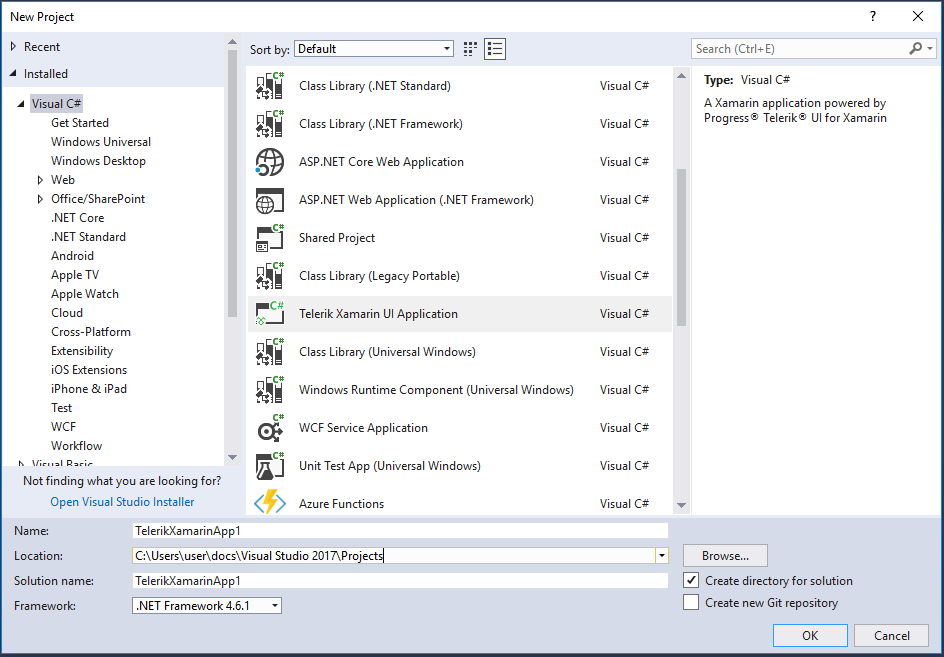Screen dimensions: 944x657
Task: Select the Apple Watch category
Action: pyautogui.click(x=85, y=294)
